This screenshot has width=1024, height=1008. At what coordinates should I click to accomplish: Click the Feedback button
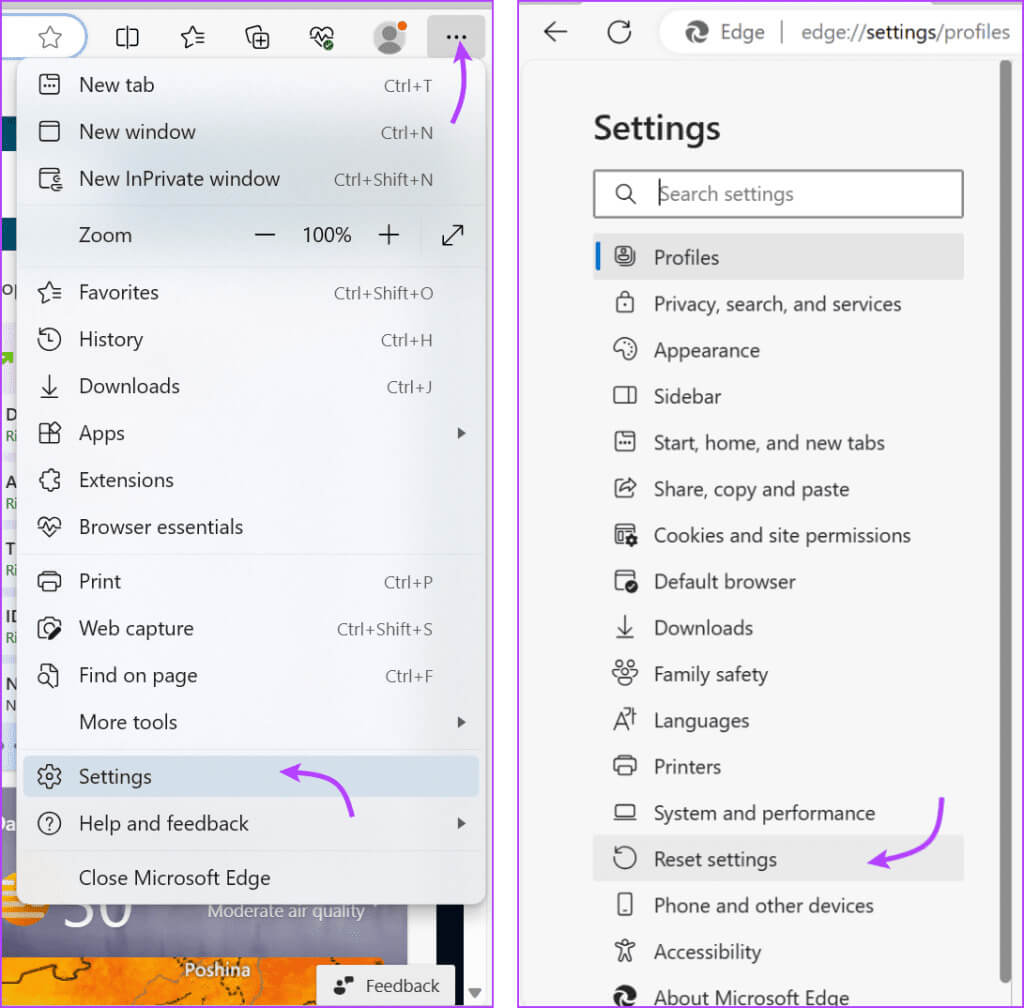(x=387, y=986)
